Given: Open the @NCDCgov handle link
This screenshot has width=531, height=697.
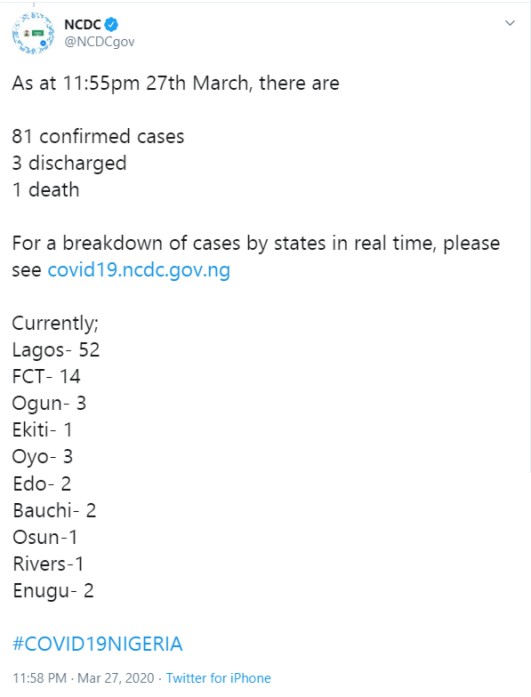Looking at the screenshot, I should pos(100,41).
